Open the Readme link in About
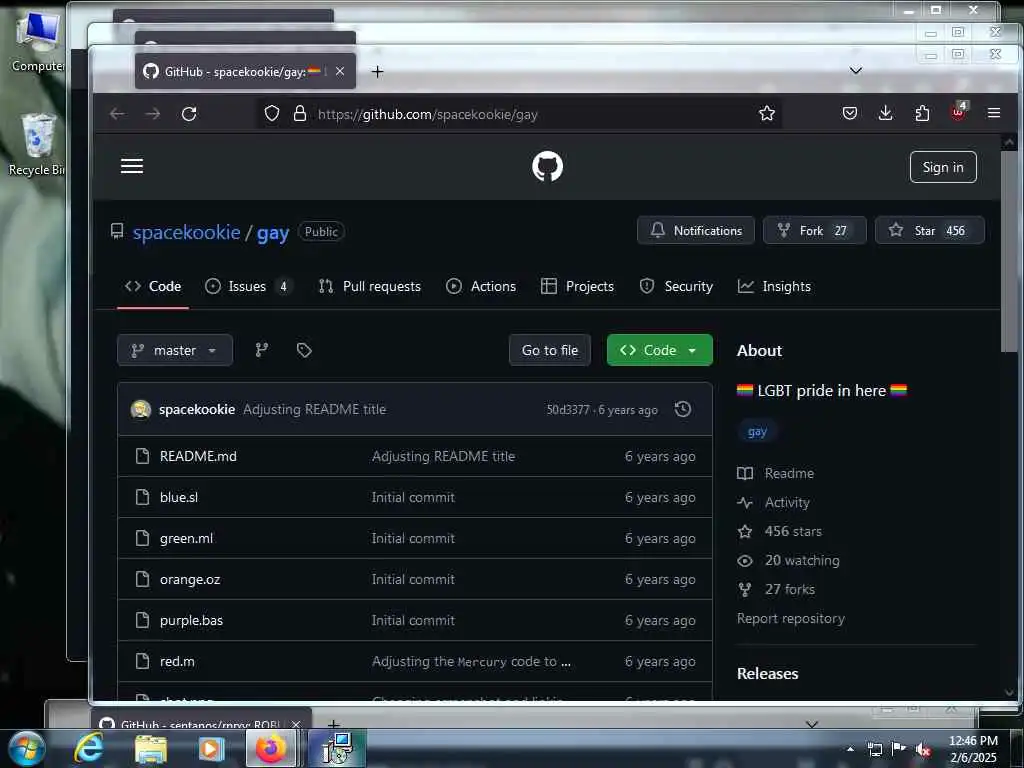1024x768 pixels. pos(776,473)
